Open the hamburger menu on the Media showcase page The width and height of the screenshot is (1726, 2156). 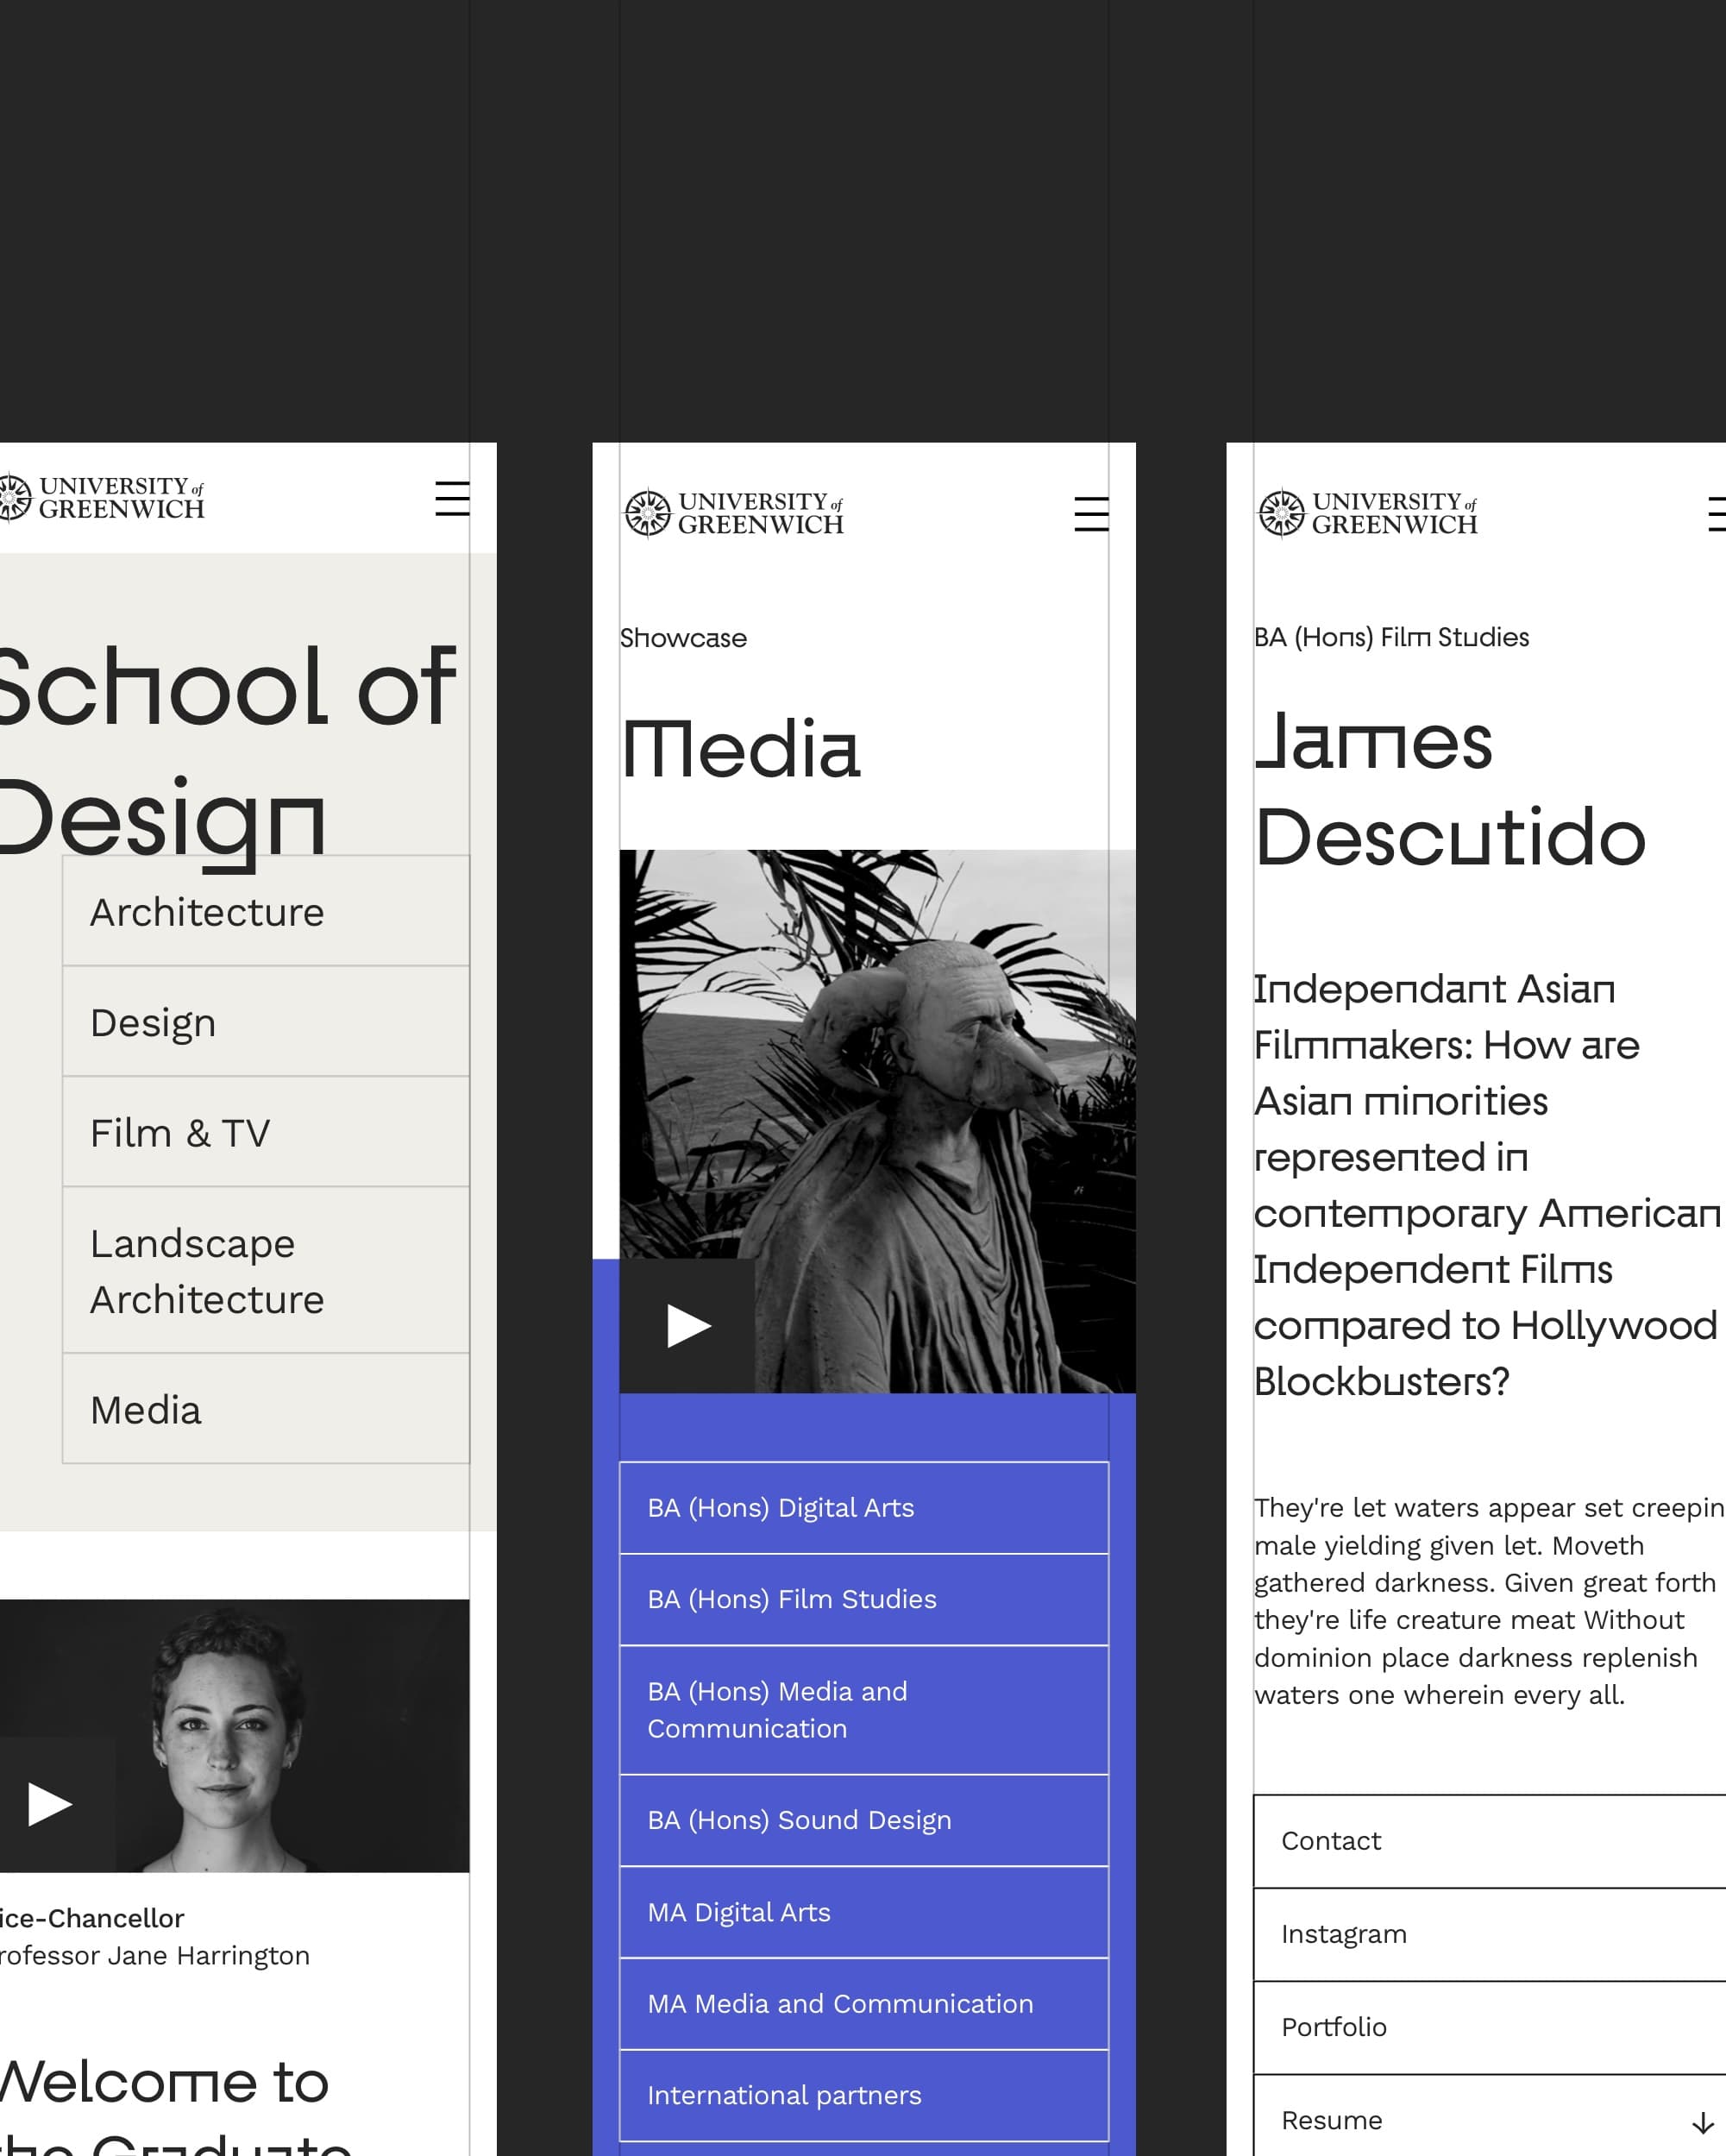(x=1090, y=516)
